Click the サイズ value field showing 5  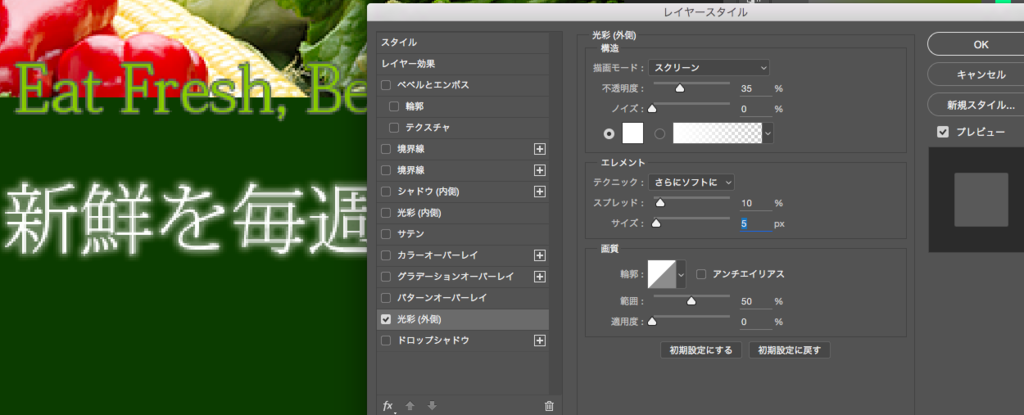pos(756,224)
